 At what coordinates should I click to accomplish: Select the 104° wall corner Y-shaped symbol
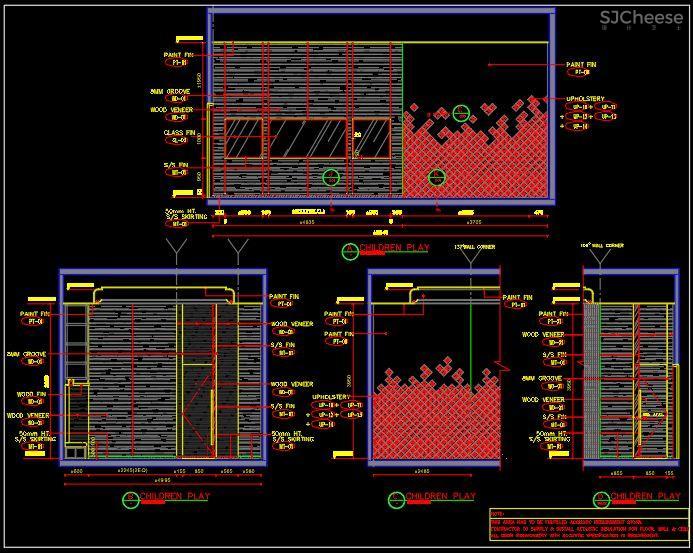[600, 257]
